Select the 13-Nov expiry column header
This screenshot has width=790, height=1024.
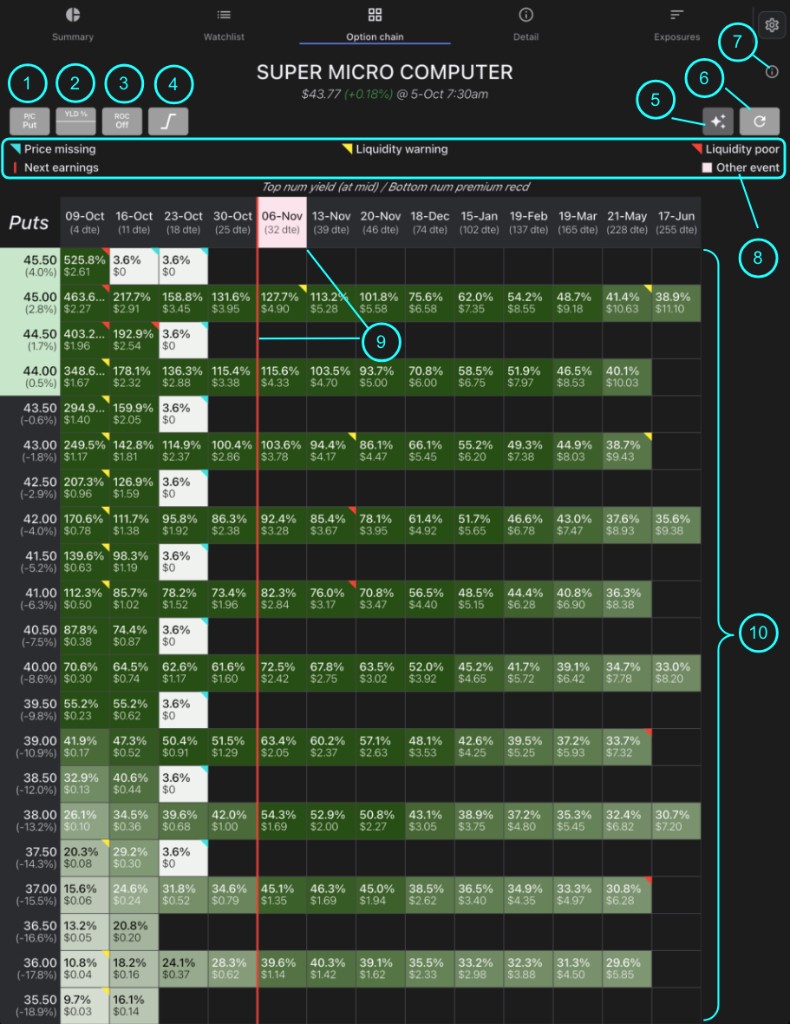pos(331,222)
